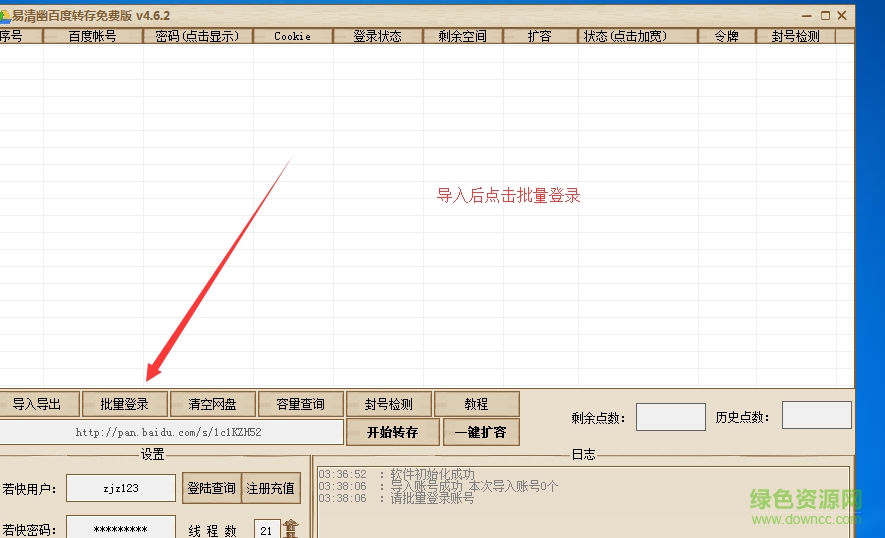Click the 历史点数 box
The image size is (885, 538).
point(816,415)
